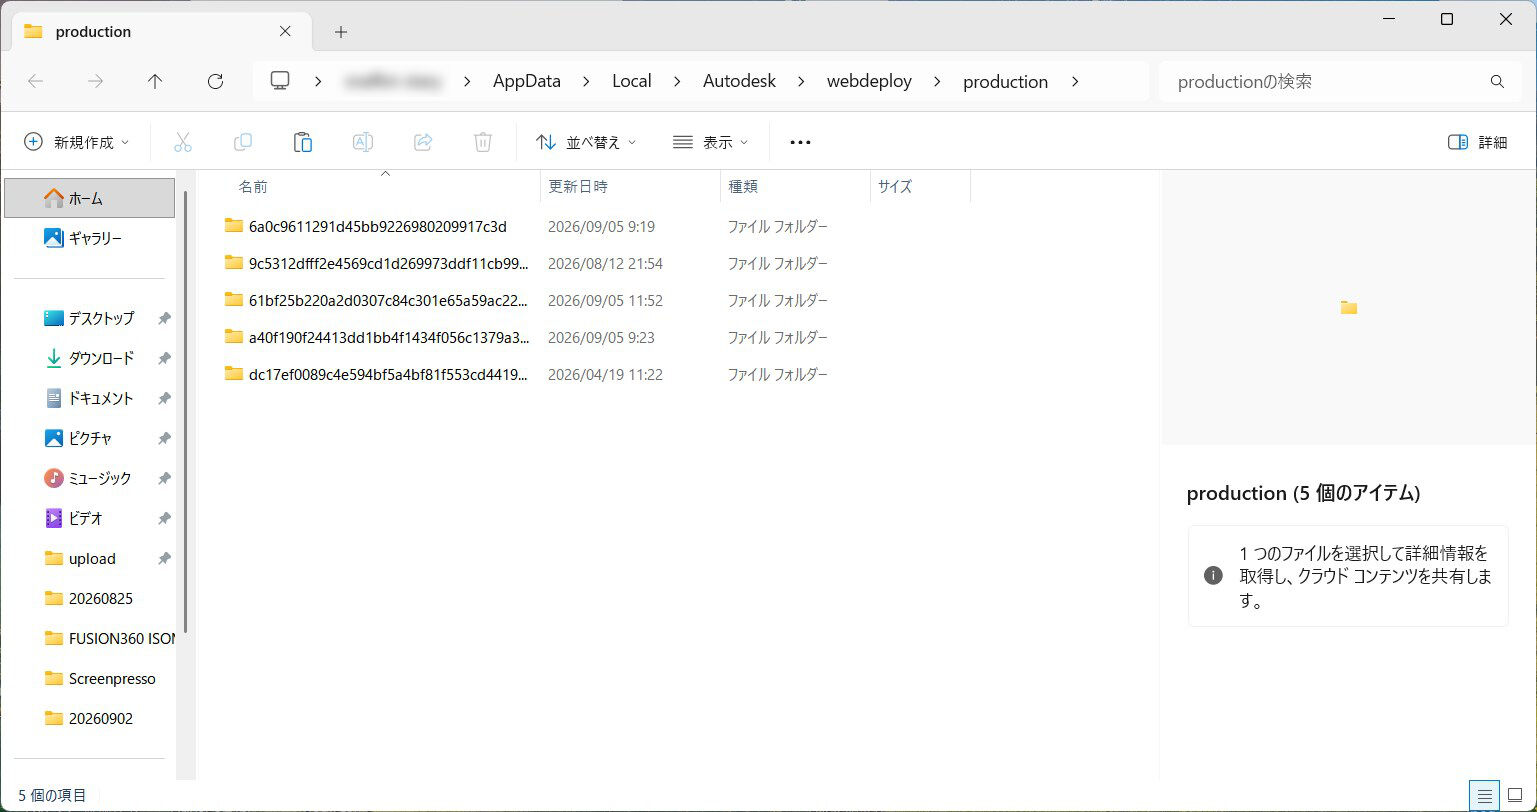Expand the chevron after production in address bar
Screen dimensions: 1537x812
point(1075,82)
